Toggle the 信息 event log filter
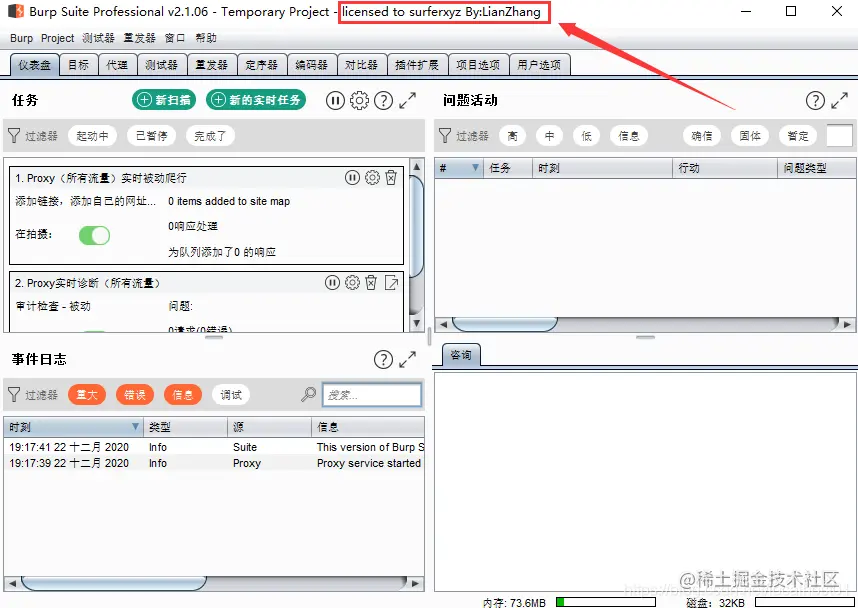Screen dimensions: 858x608 tap(183, 395)
